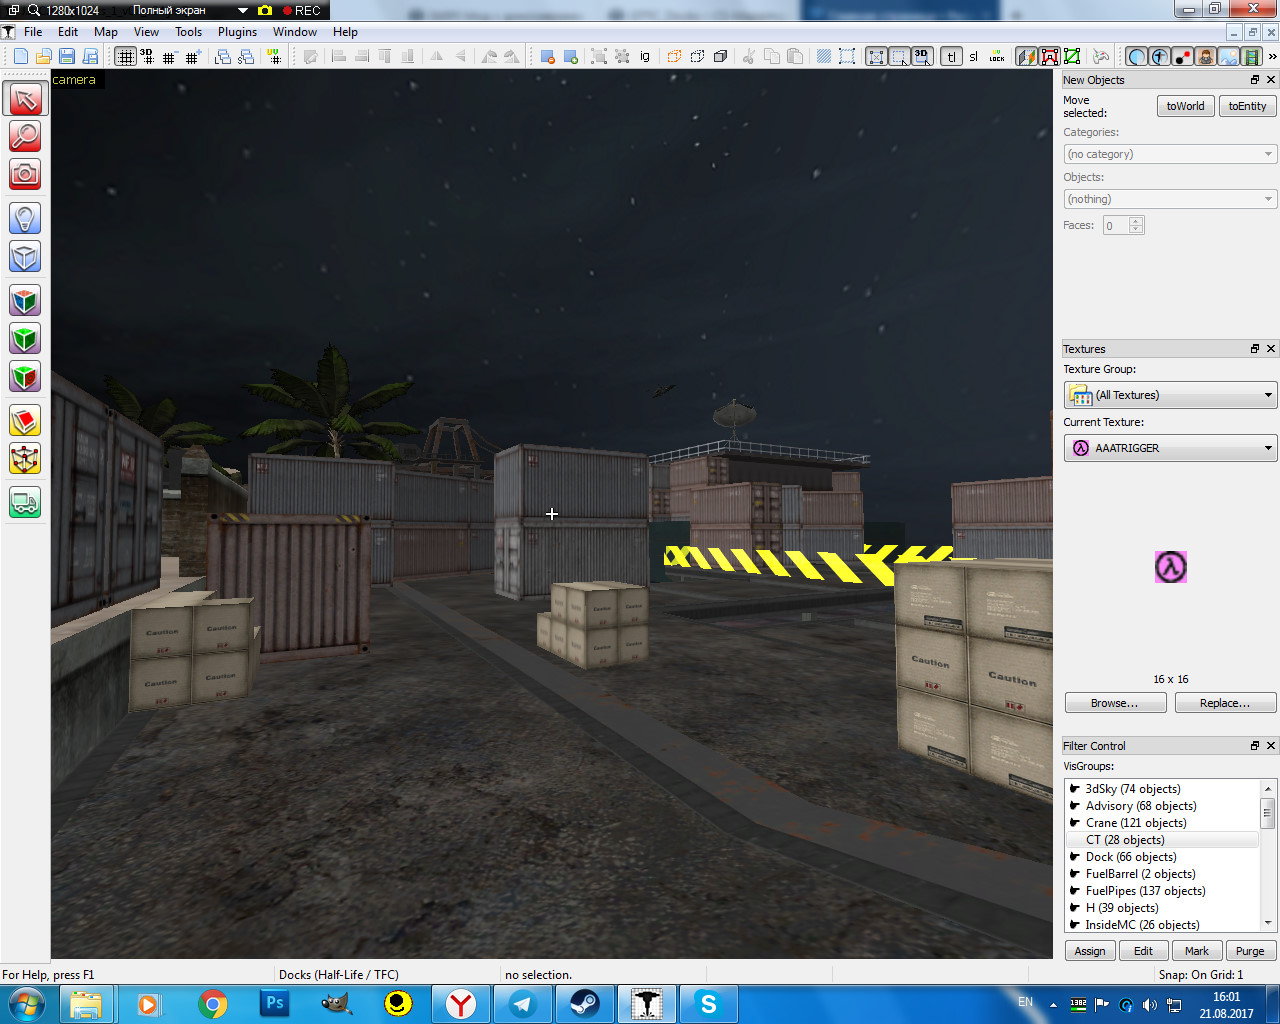Toggle scale lock (sl) button
Image resolution: width=1280 pixels, height=1024 pixels.
coord(974,56)
